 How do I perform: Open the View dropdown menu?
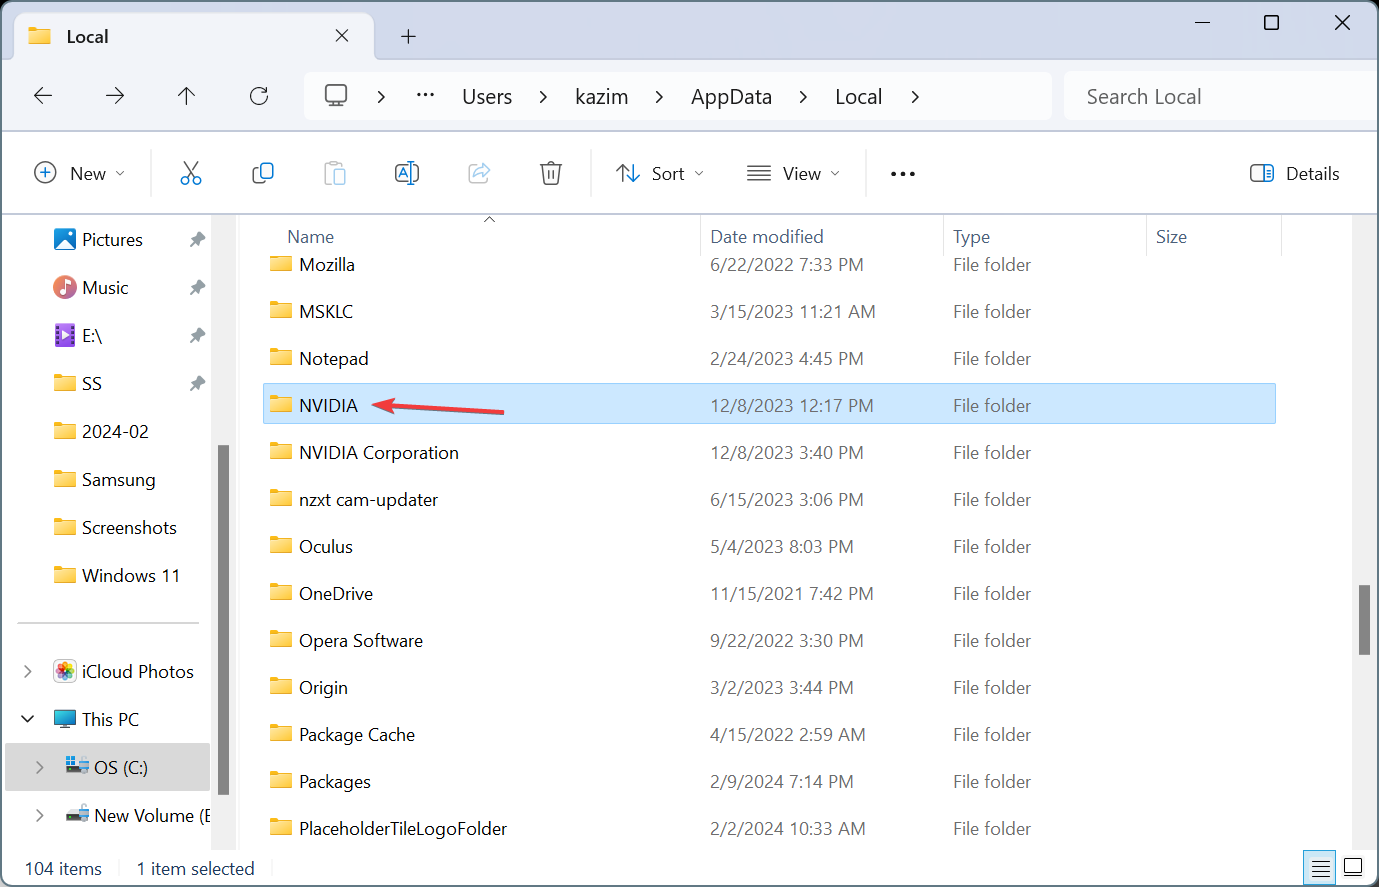[794, 173]
